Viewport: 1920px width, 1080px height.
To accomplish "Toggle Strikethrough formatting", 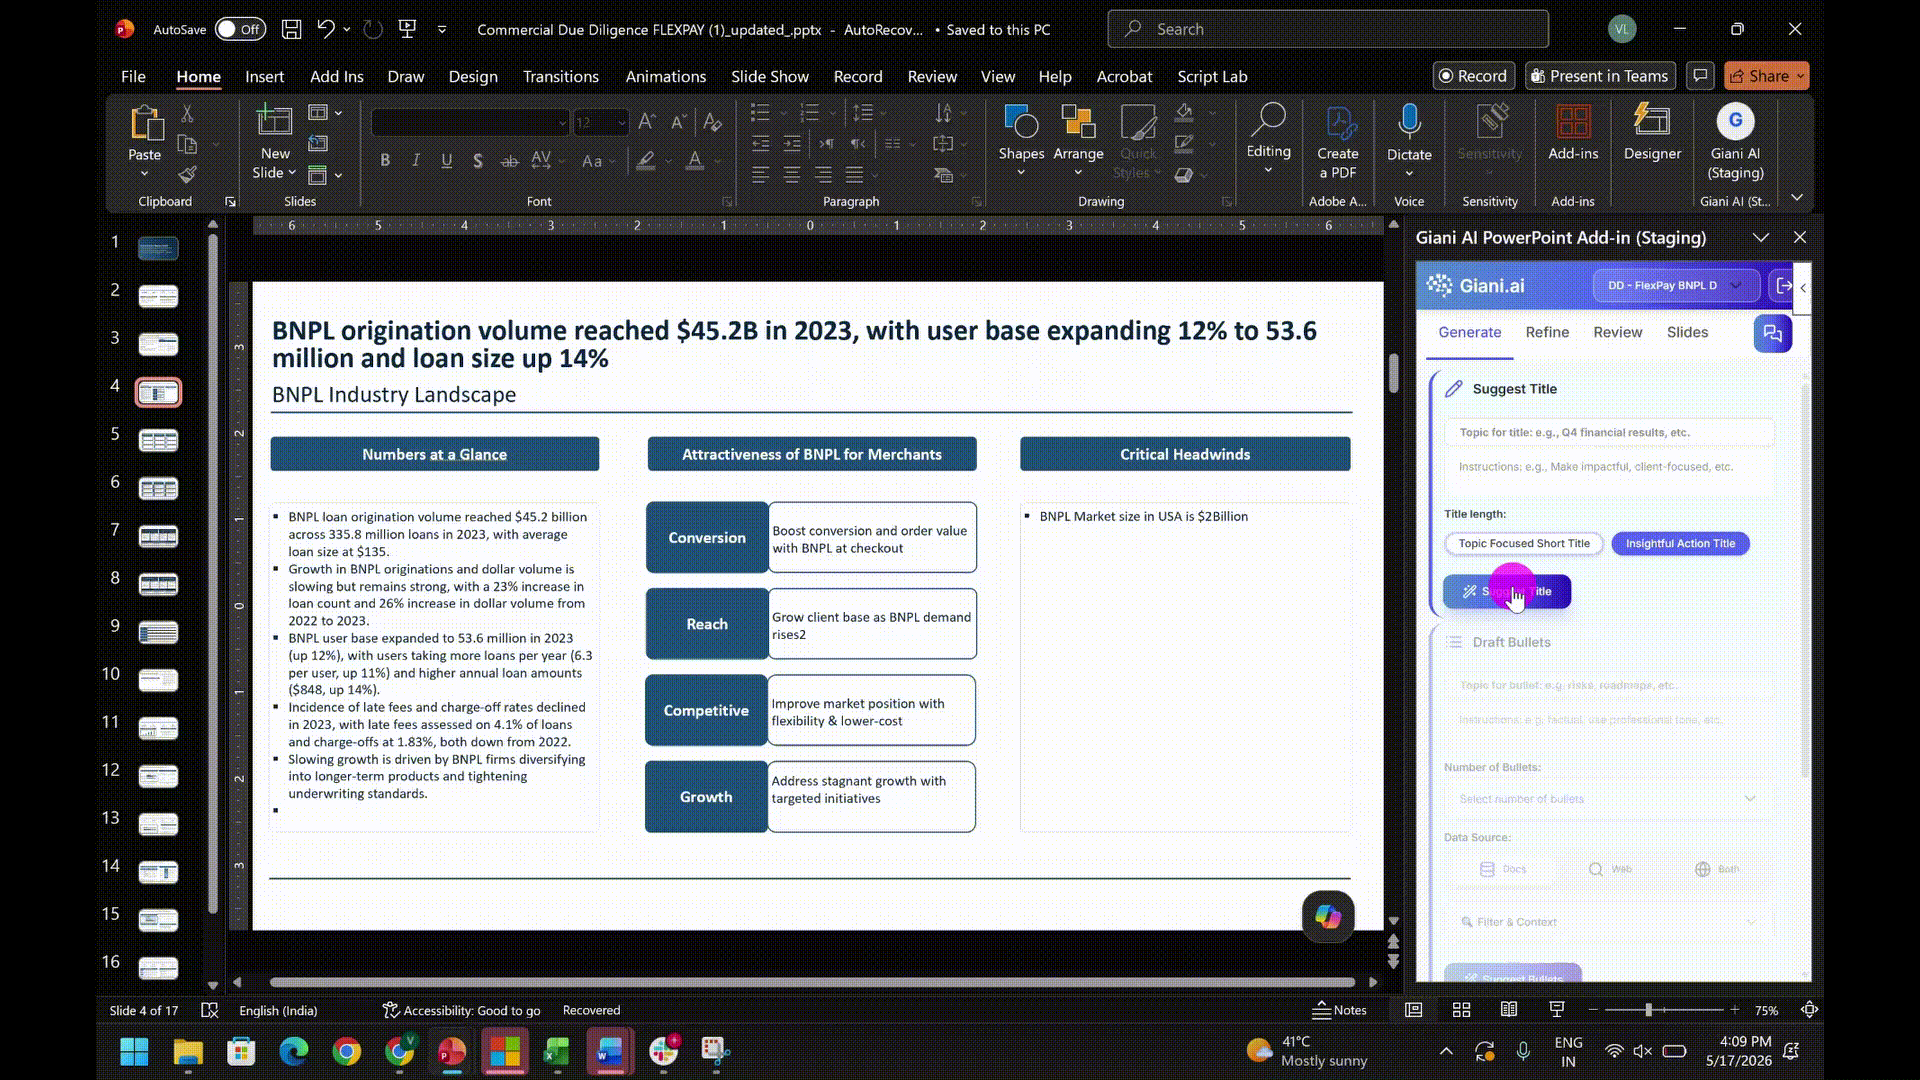I will click(509, 160).
